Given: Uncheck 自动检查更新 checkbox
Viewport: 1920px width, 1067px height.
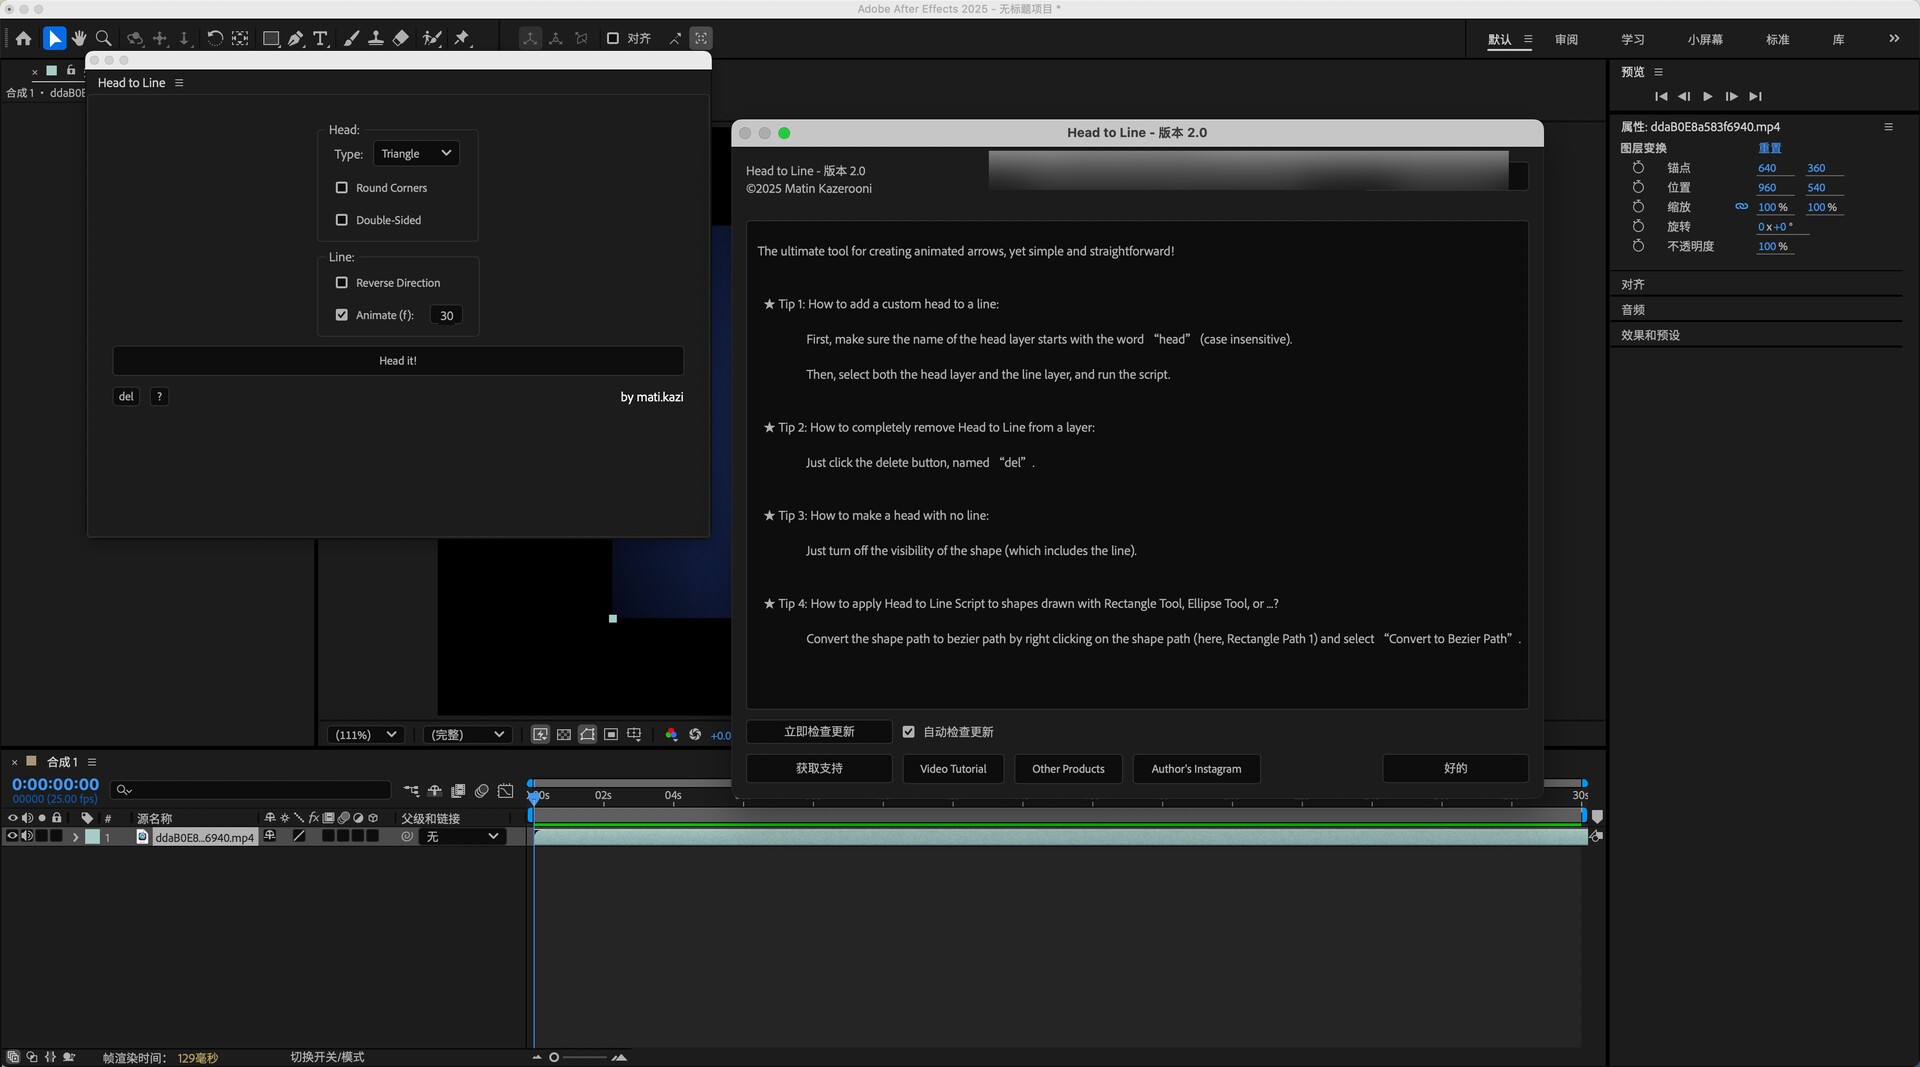Looking at the screenshot, I should tap(909, 732).
